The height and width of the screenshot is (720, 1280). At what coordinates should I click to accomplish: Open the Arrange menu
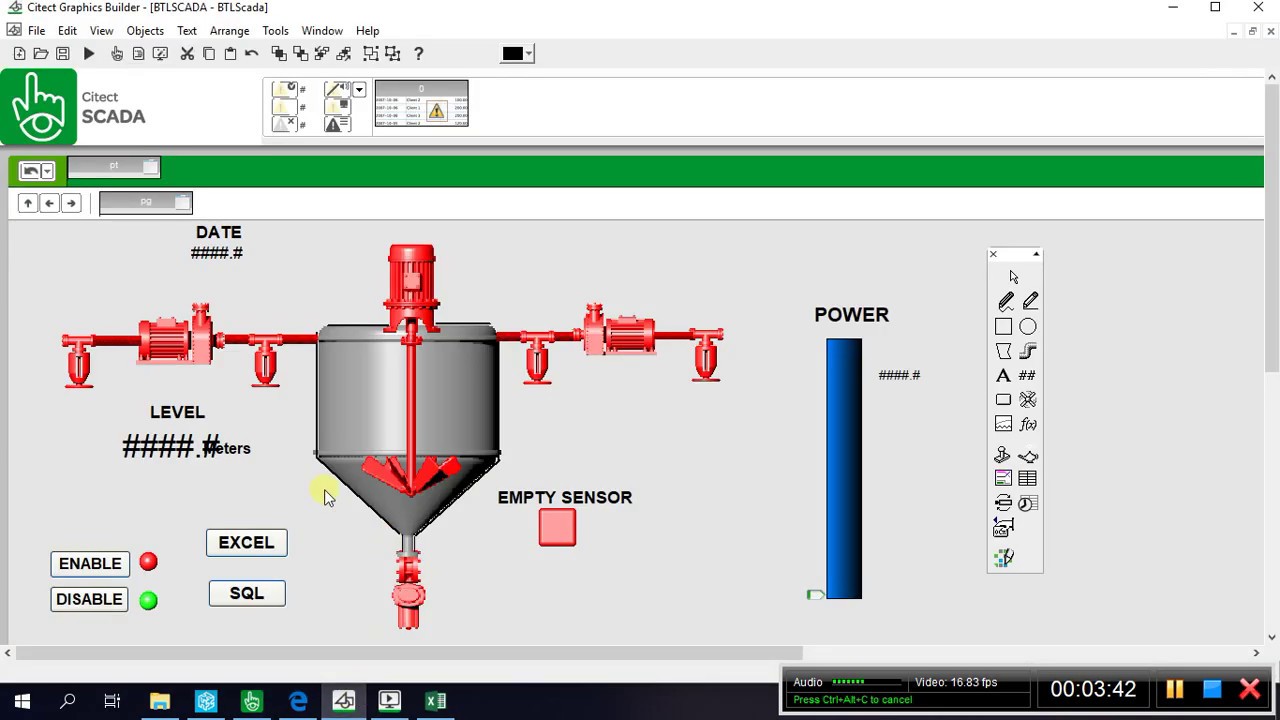click(230, 31)
